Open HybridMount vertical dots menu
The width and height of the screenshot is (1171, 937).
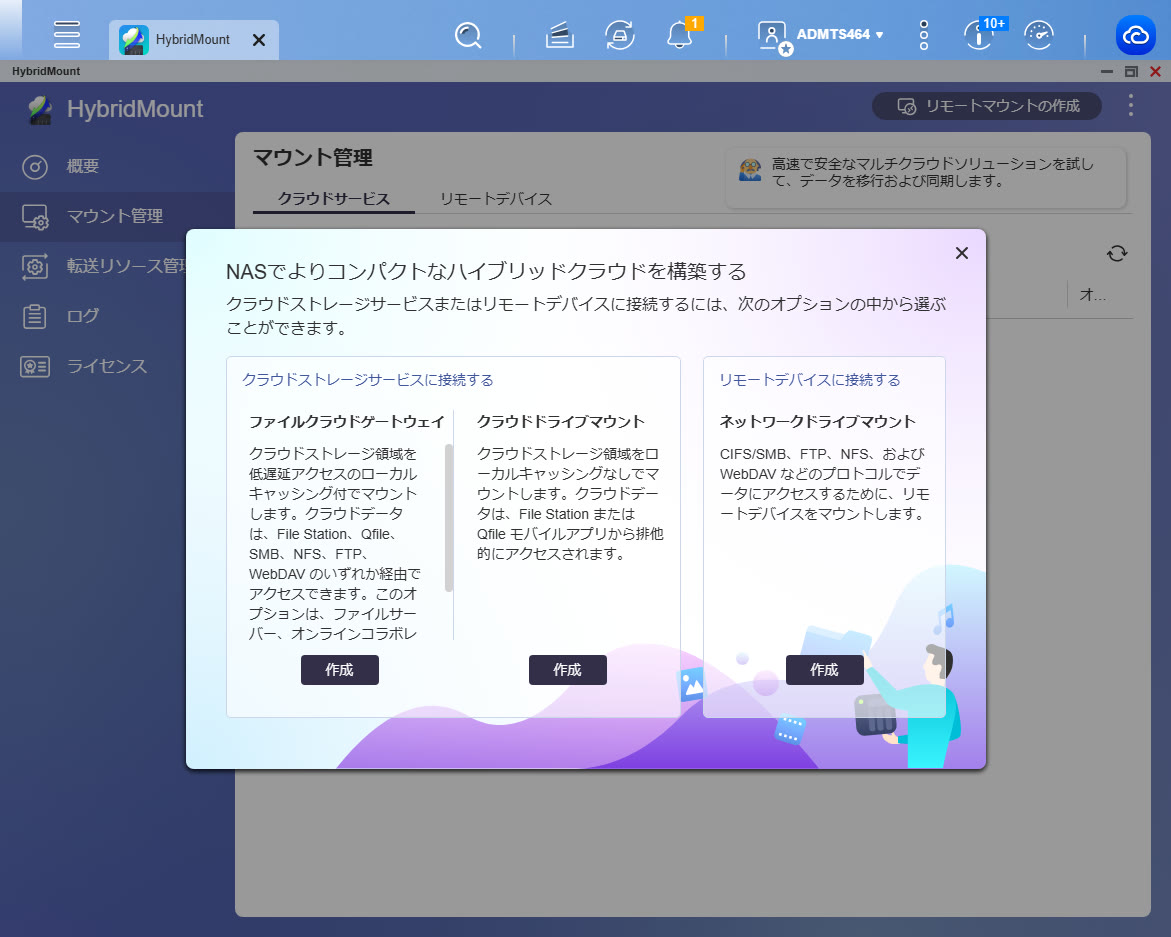[1131, 106]
